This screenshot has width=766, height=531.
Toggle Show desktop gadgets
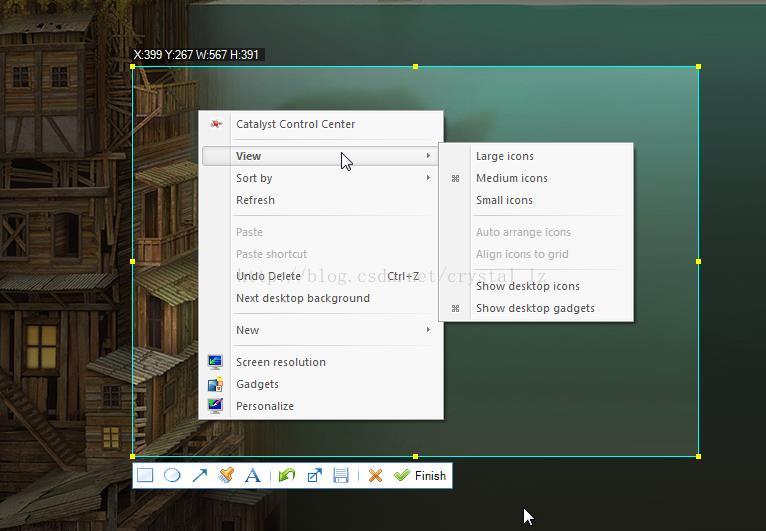536,308
